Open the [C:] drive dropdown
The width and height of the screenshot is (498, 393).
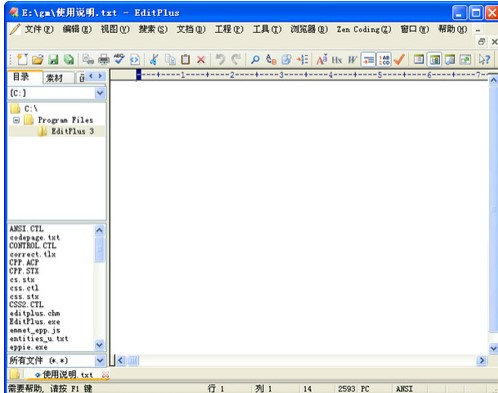(x=100, y=93)
